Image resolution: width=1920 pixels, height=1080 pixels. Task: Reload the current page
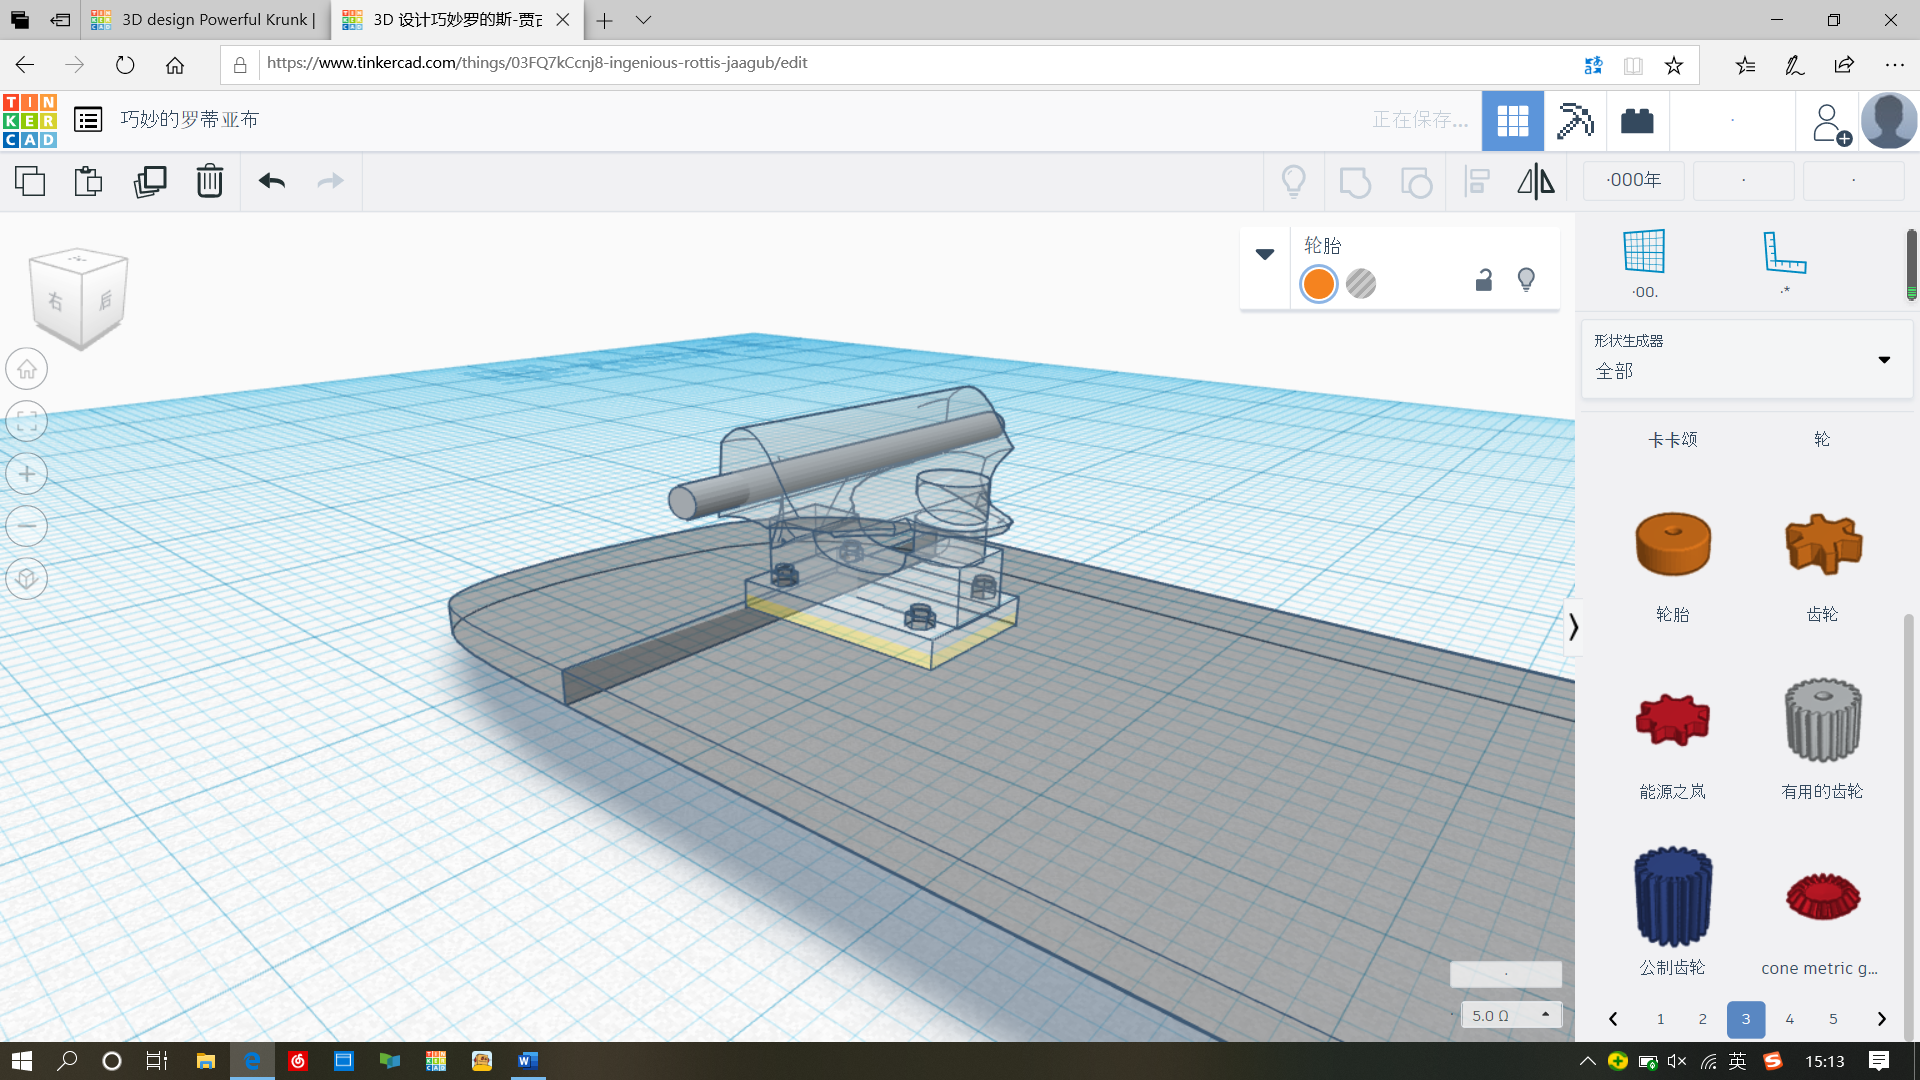tap(124, 65)
